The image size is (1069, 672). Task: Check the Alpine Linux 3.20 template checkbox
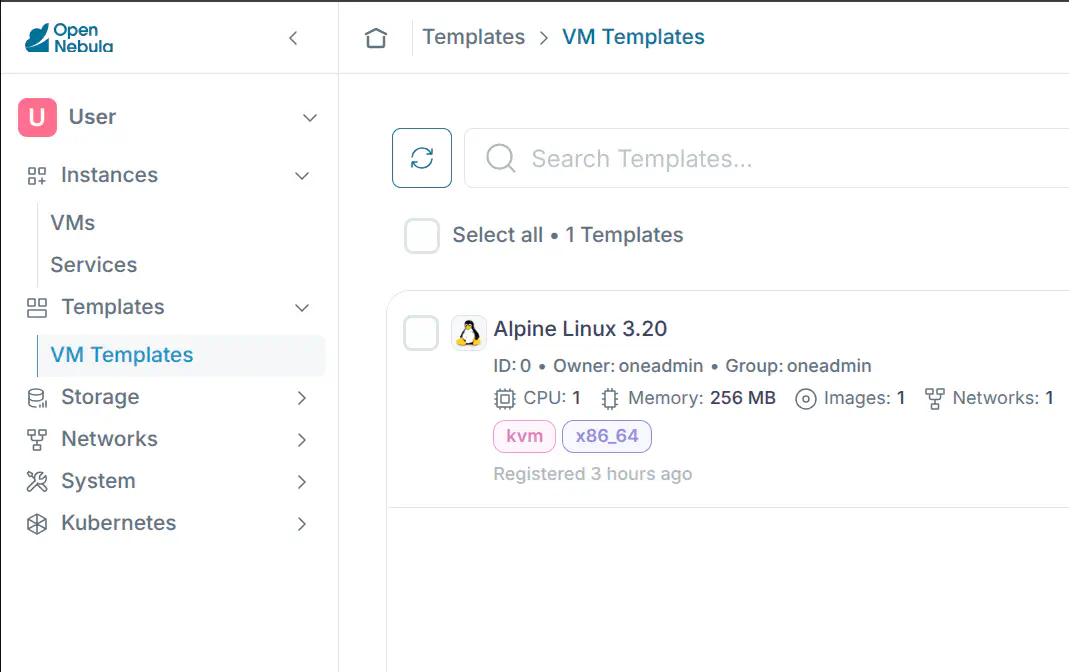coord(421,333)
